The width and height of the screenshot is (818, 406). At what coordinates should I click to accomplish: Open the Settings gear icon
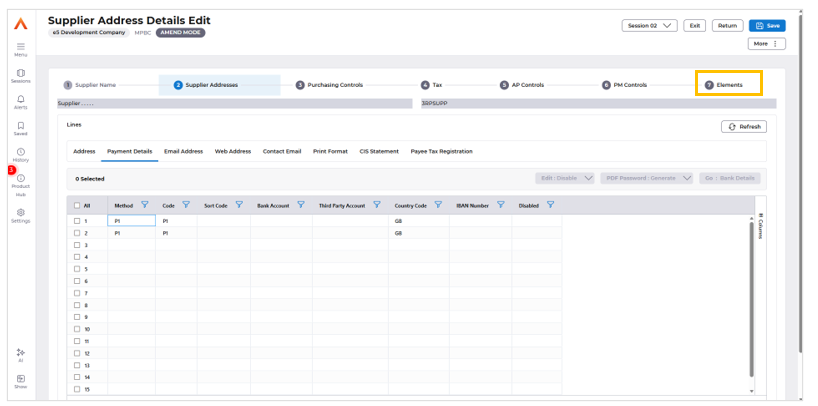pos(20,212)
